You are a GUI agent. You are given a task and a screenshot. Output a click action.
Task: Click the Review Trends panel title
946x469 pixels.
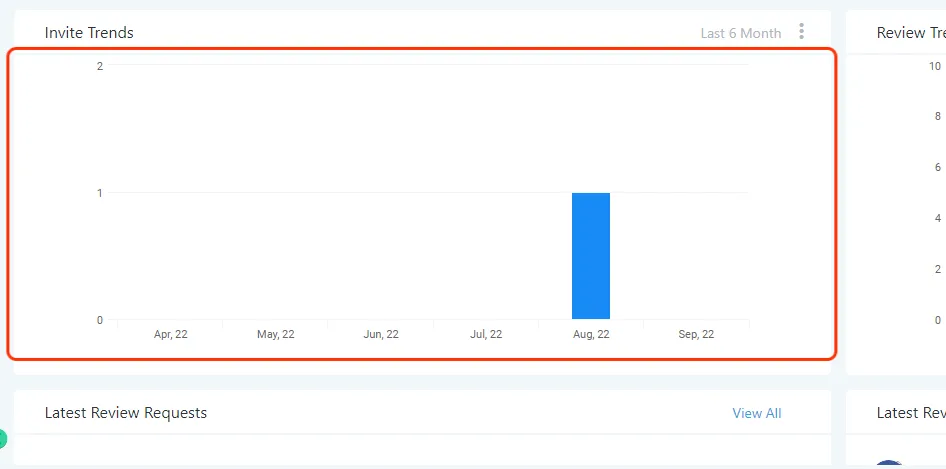pos(911,33)
